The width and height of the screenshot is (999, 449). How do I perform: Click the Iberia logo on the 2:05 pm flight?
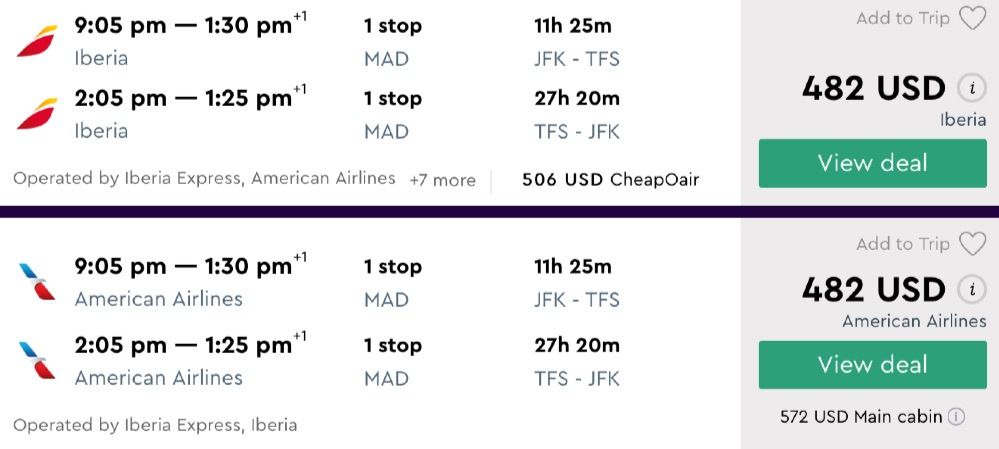tap(37, 114)
